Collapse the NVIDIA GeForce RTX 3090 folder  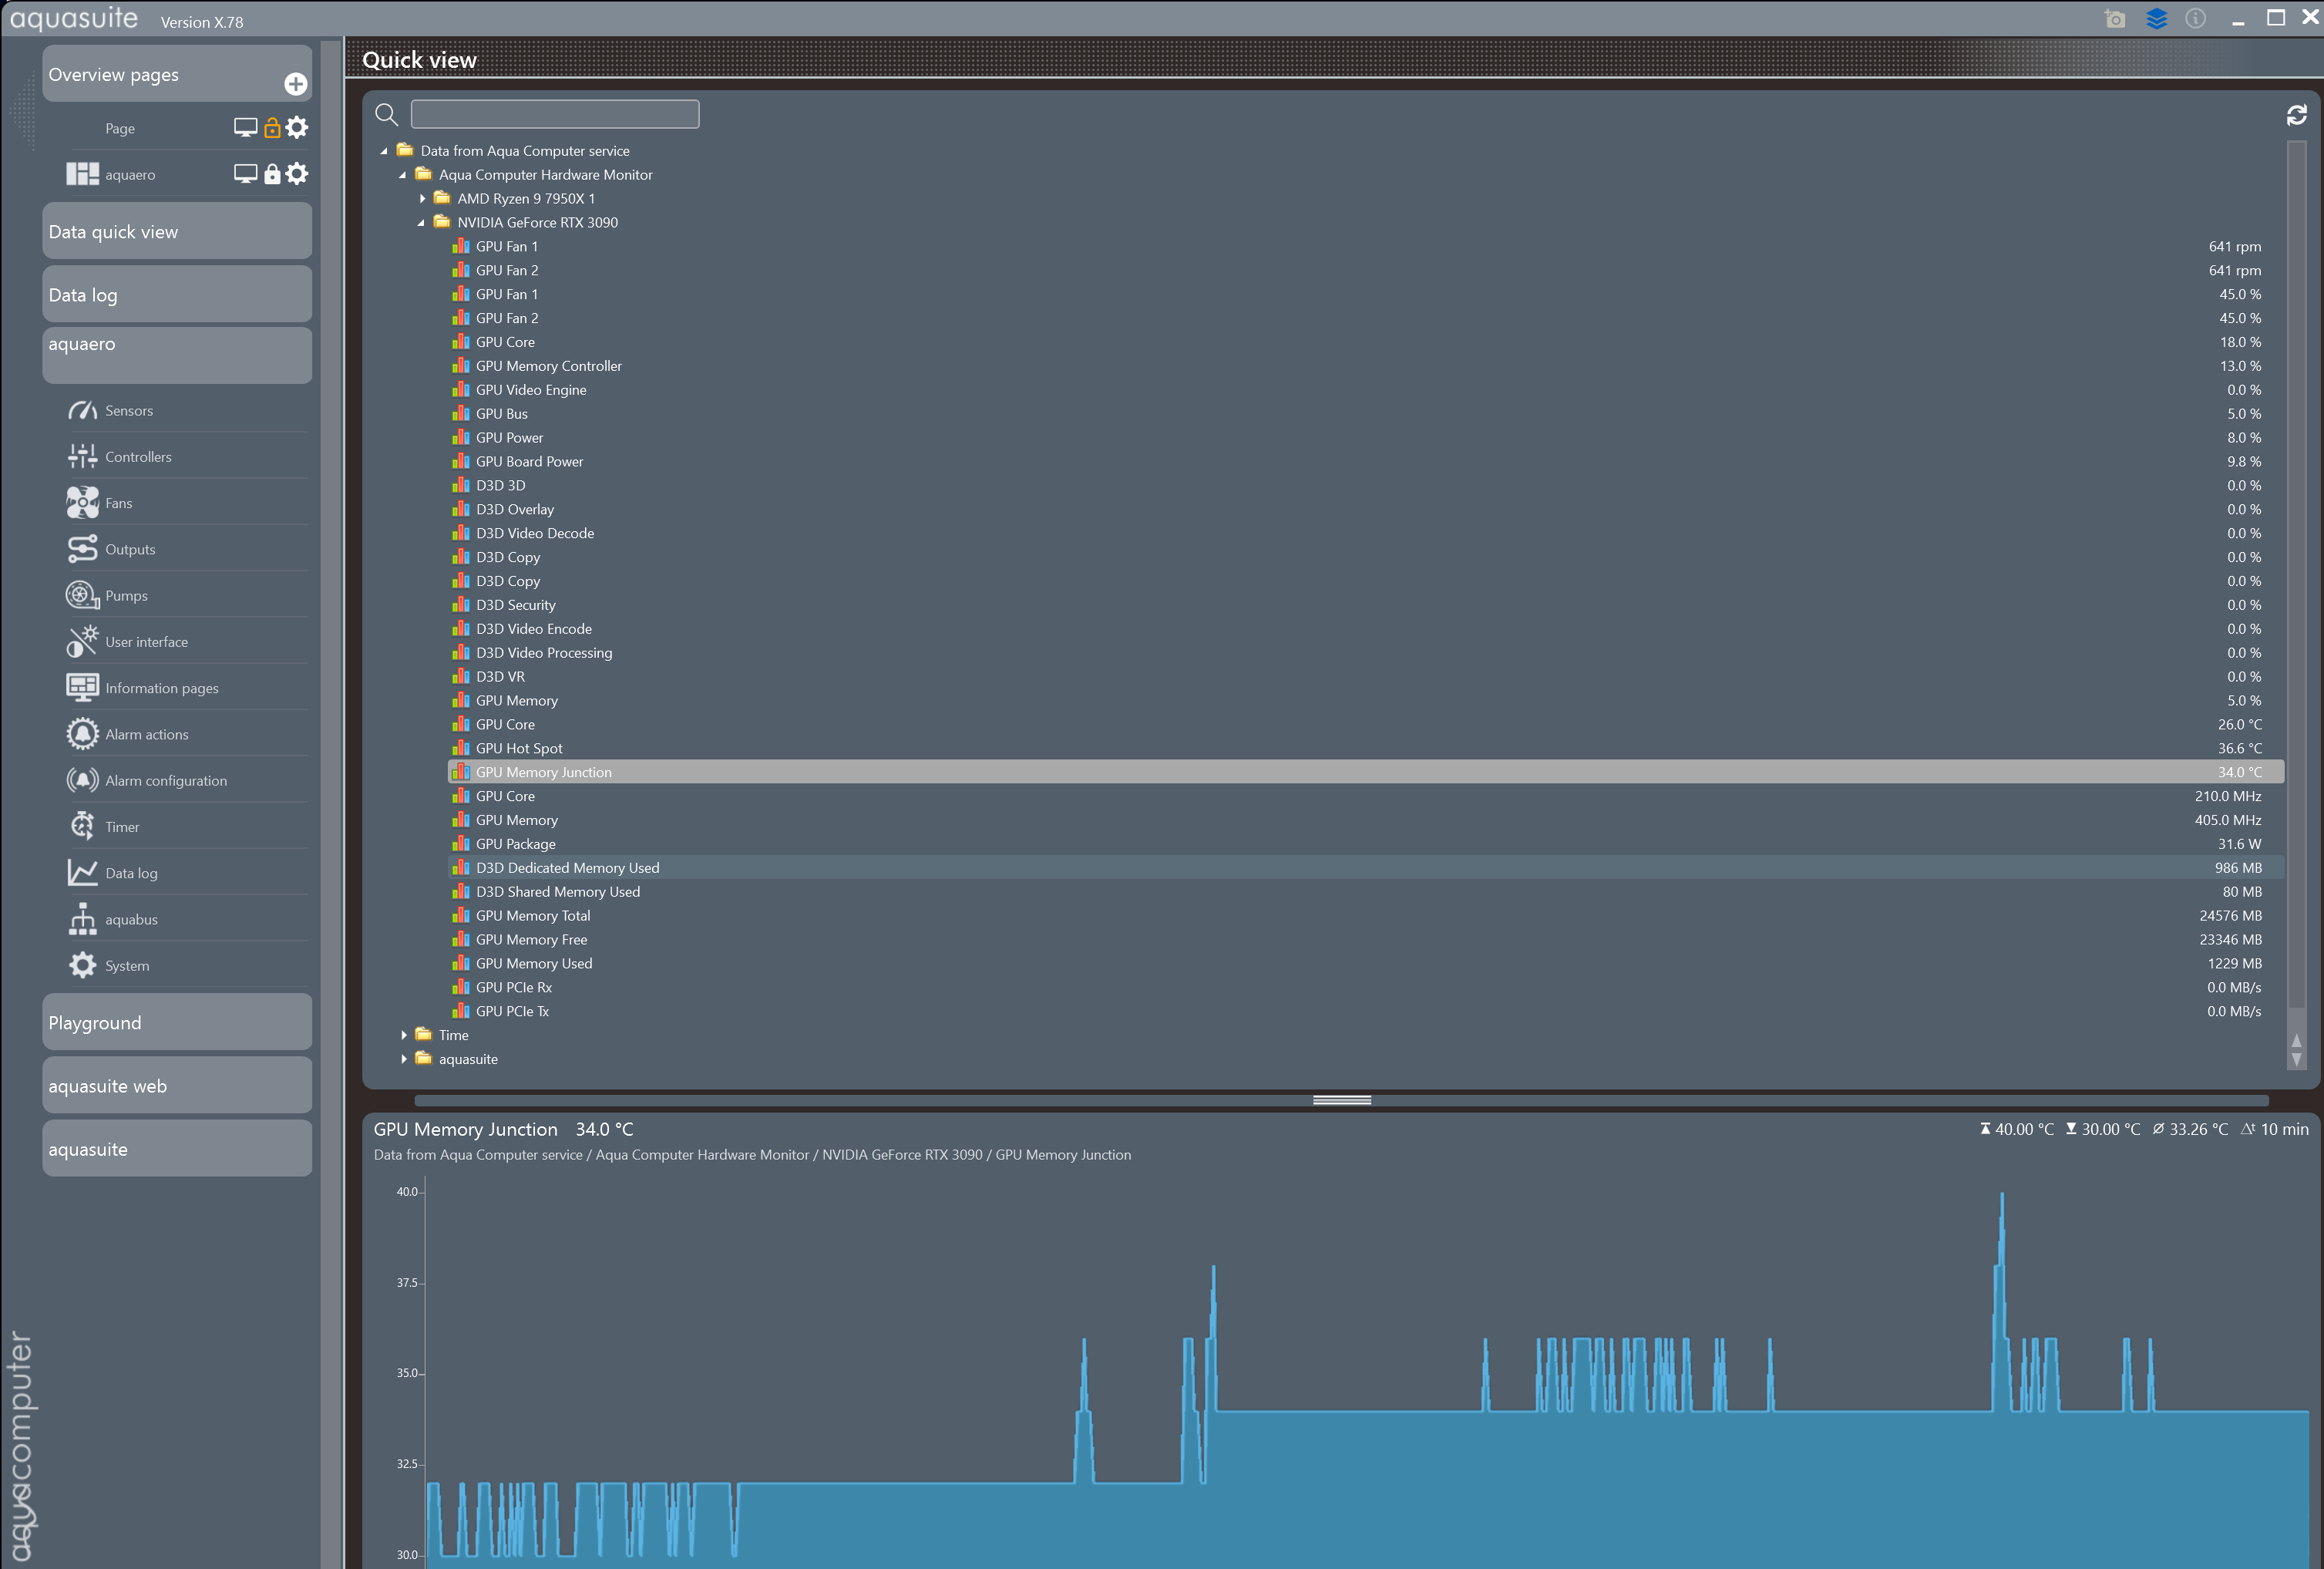[x=421, y=223]
